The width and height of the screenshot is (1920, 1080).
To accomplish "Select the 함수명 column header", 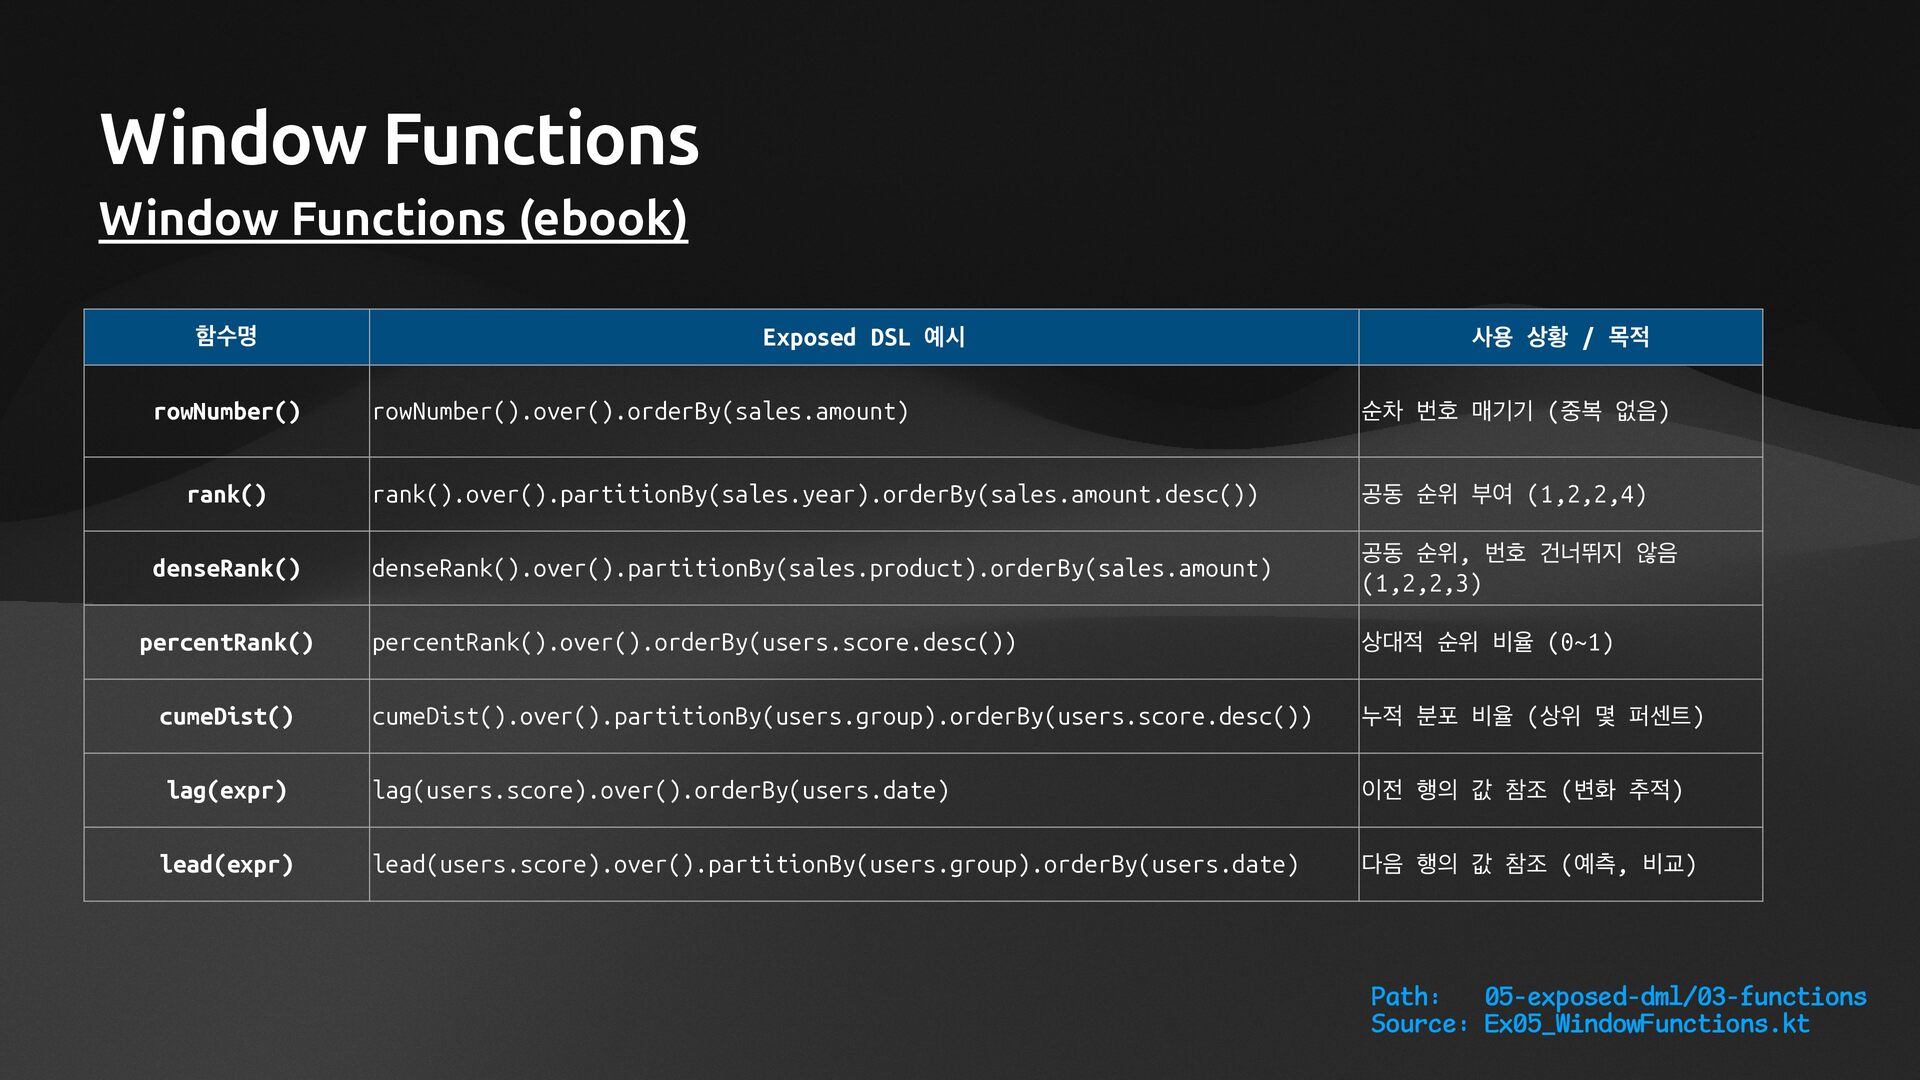I will 226,337.
